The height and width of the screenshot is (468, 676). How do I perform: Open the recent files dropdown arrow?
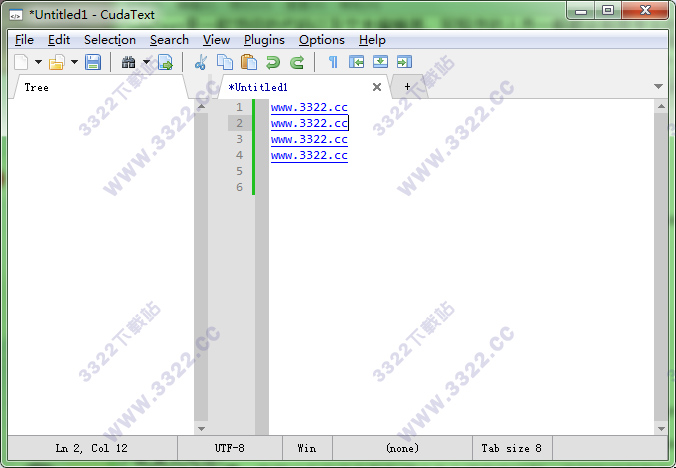(x=74, y=62)
